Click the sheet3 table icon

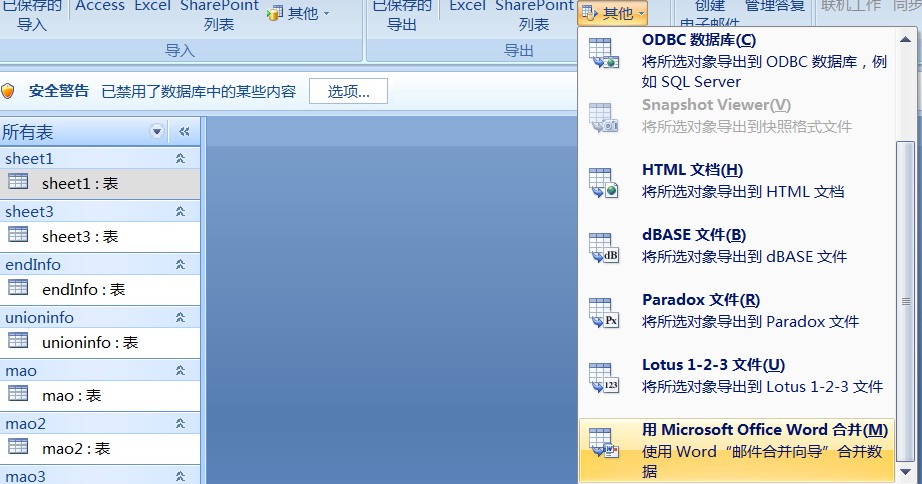(x=18, y=234)
